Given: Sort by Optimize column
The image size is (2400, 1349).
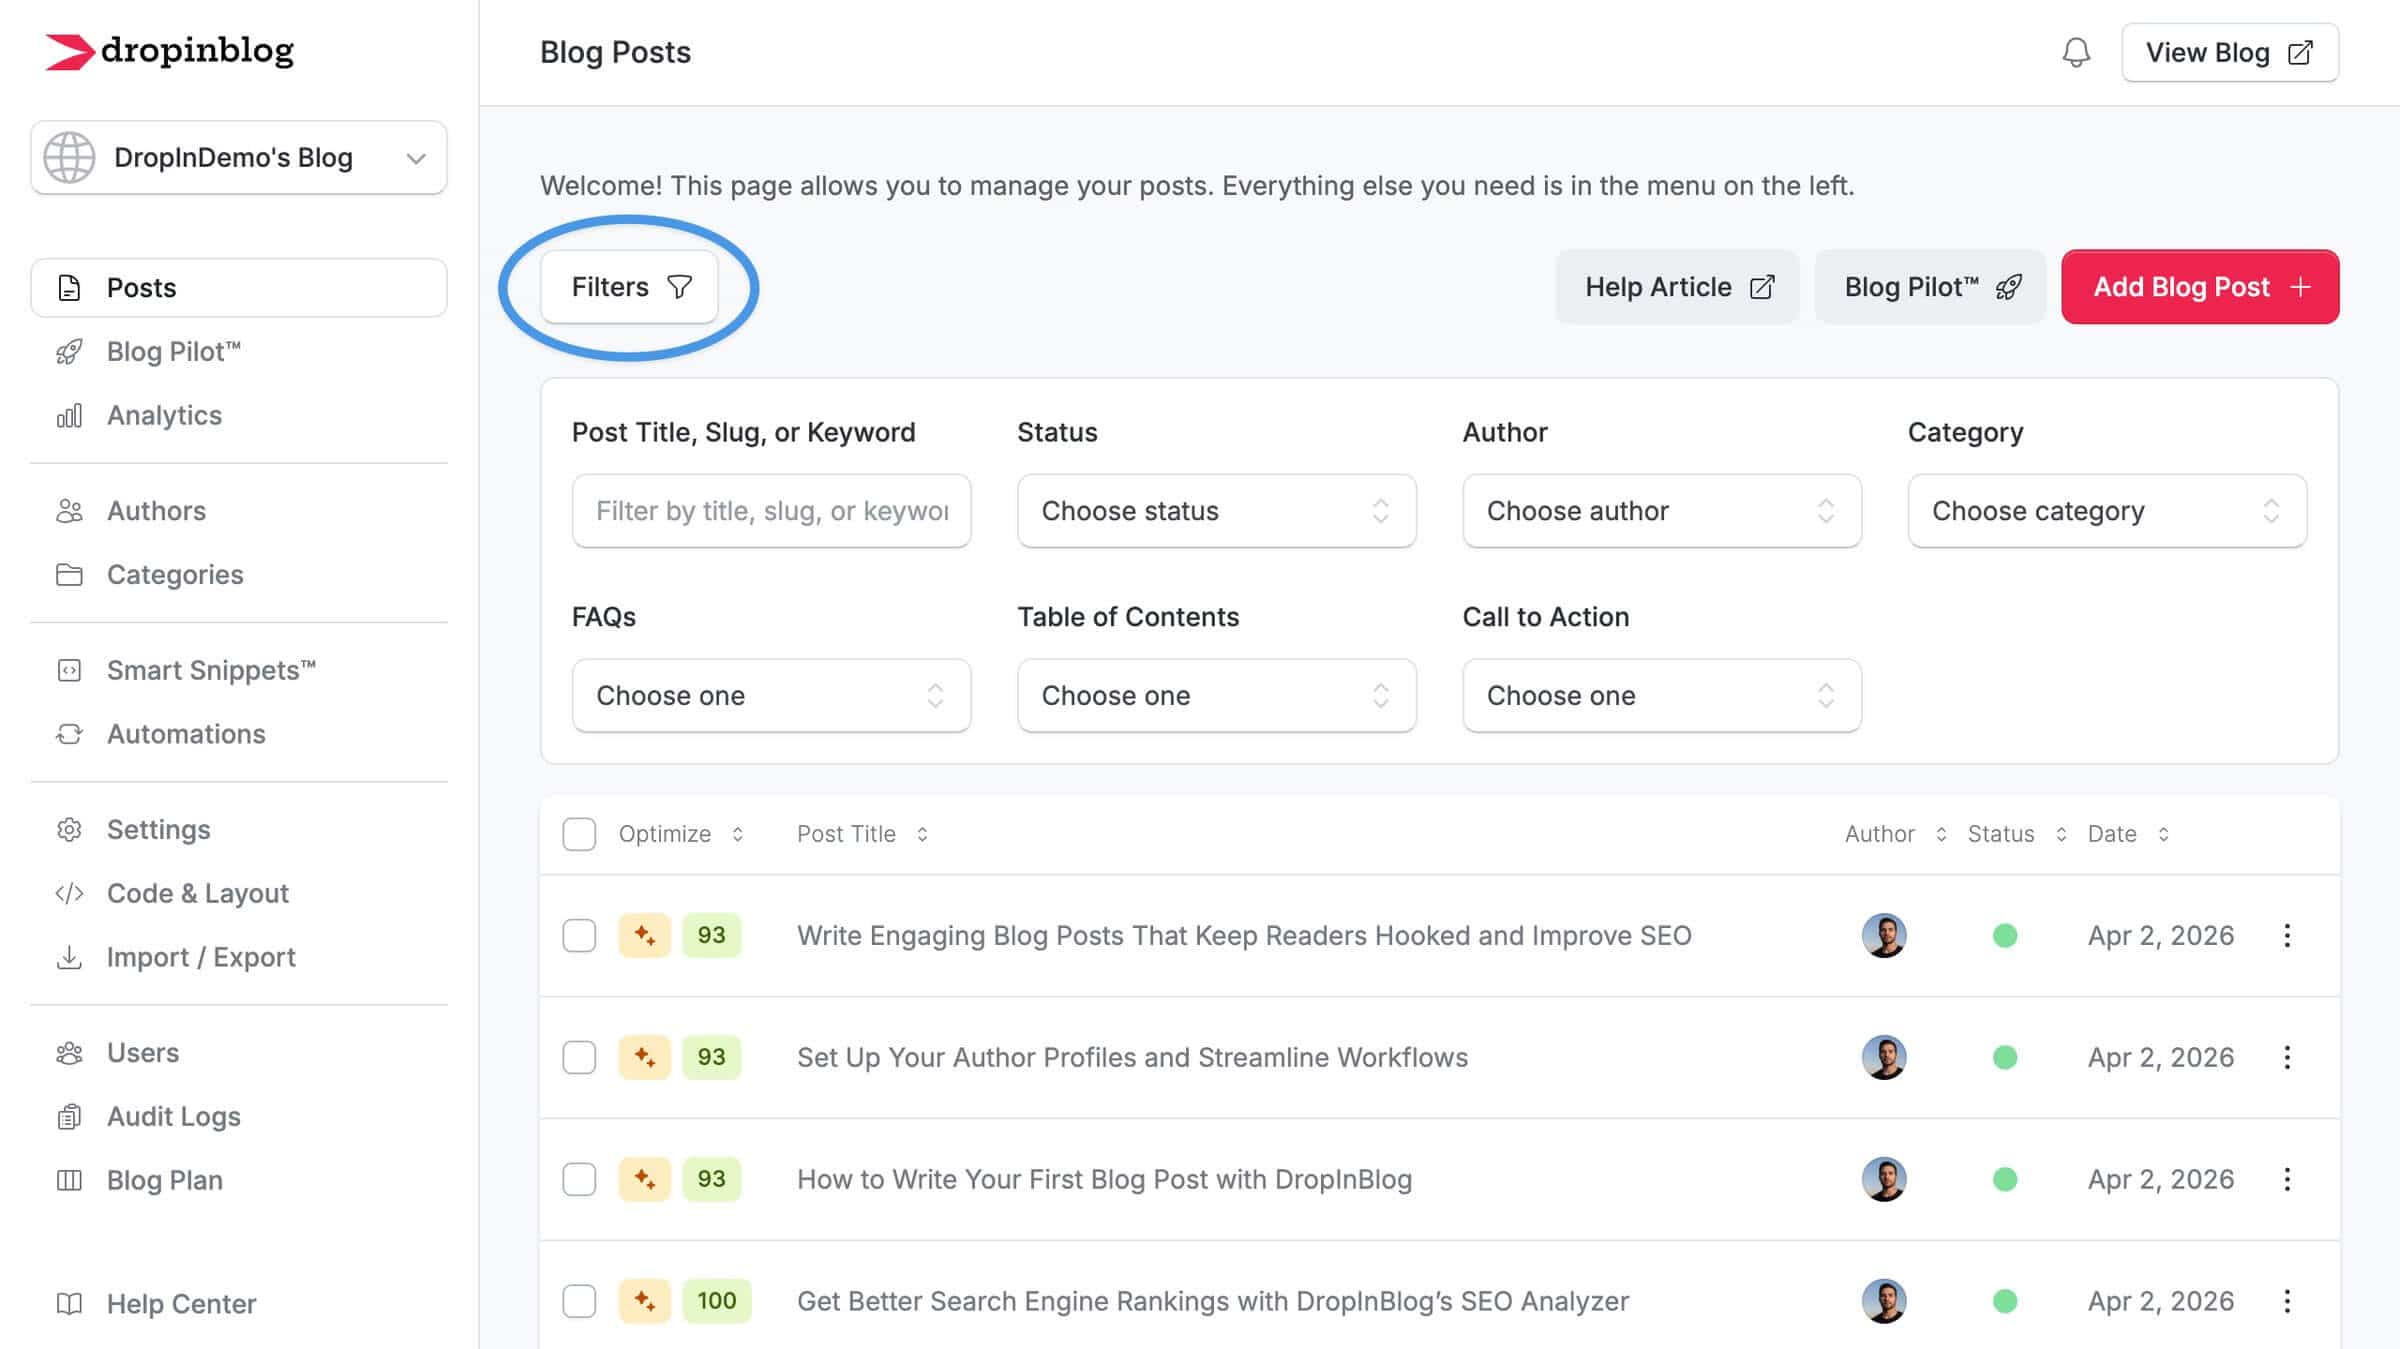Looking at the screenshot, I should click(x=681, y=834).
